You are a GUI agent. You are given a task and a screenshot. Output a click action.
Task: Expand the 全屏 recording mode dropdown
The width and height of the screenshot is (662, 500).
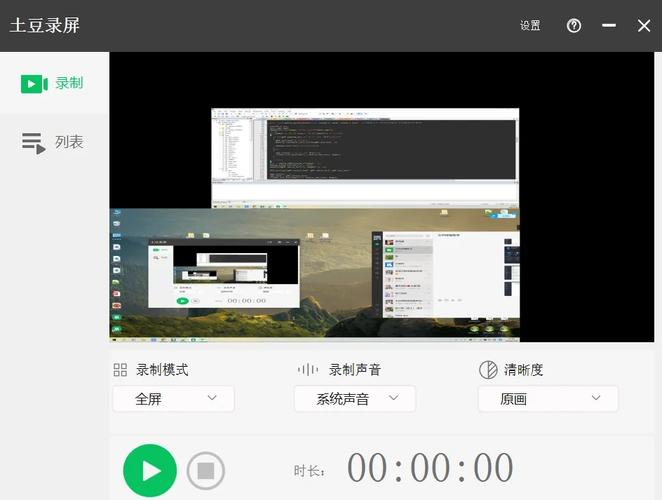pos(173,398)
